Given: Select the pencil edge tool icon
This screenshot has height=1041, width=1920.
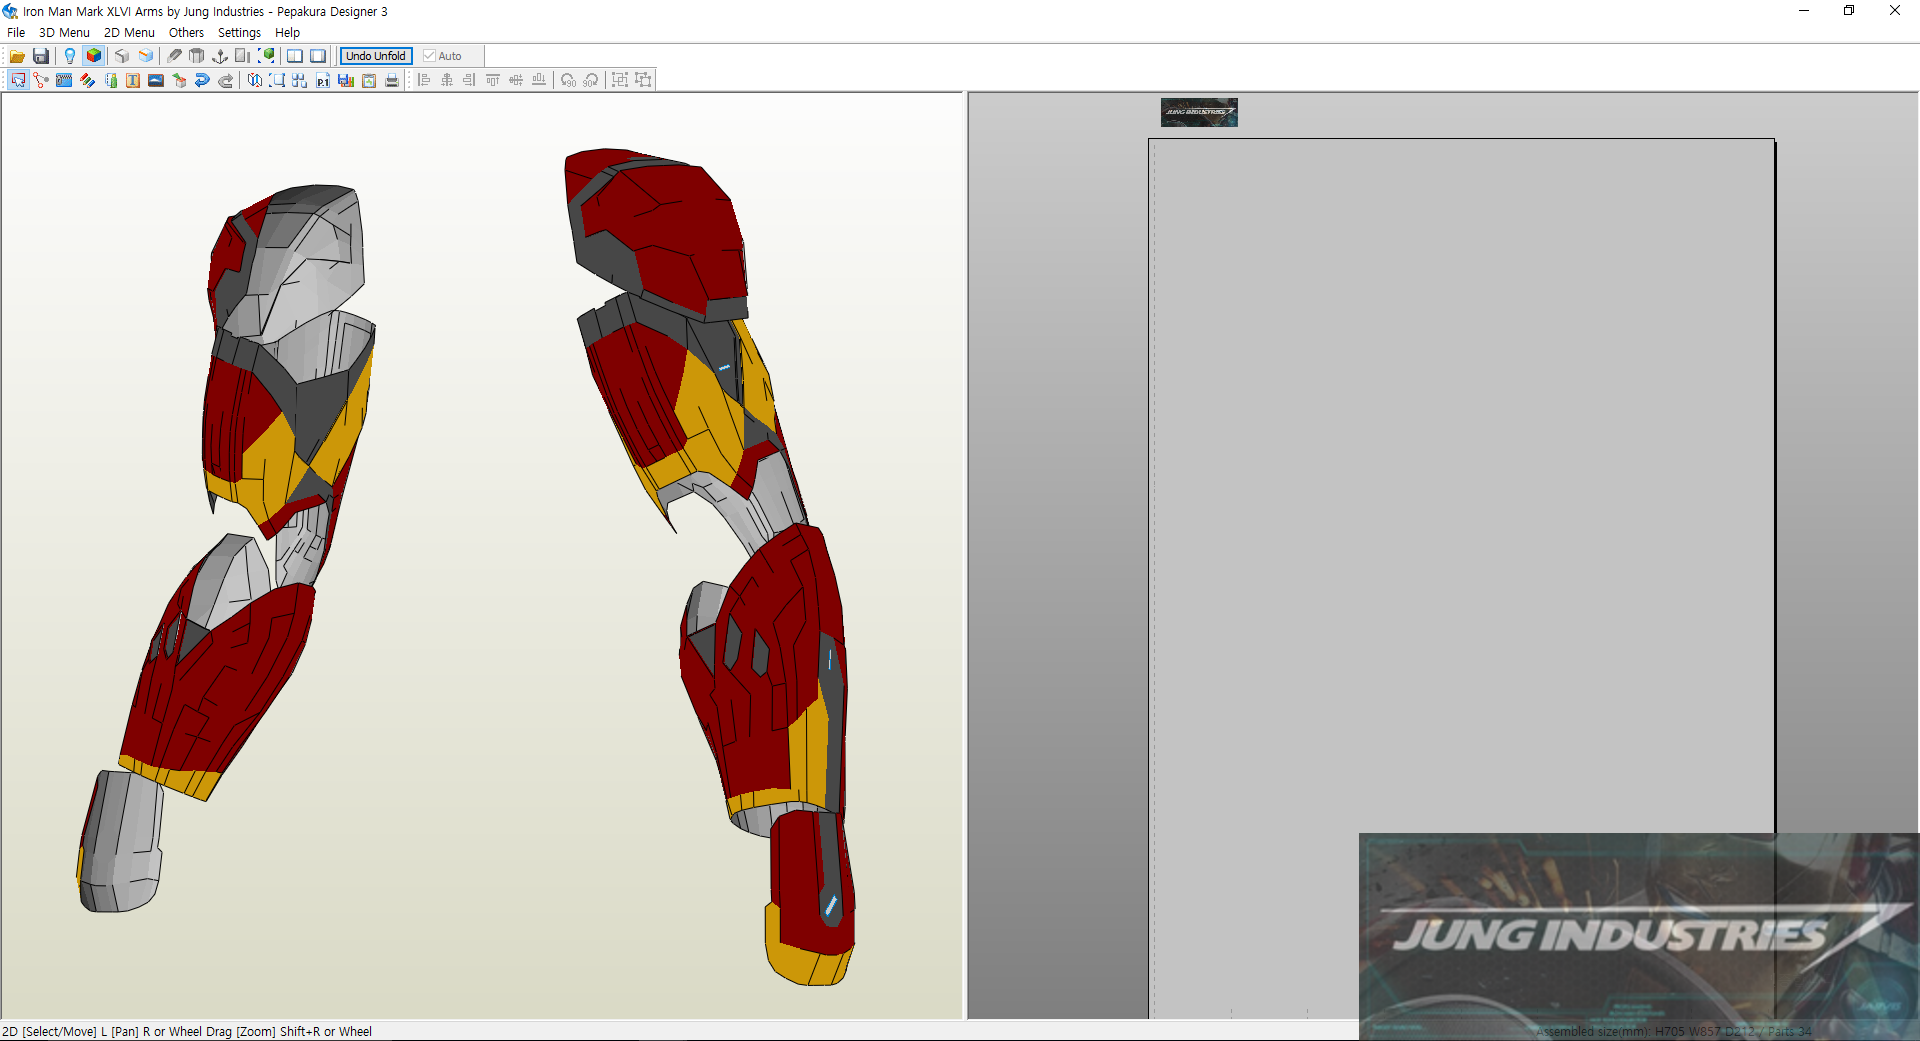Looking at the screenshot, I should point(174,56).
